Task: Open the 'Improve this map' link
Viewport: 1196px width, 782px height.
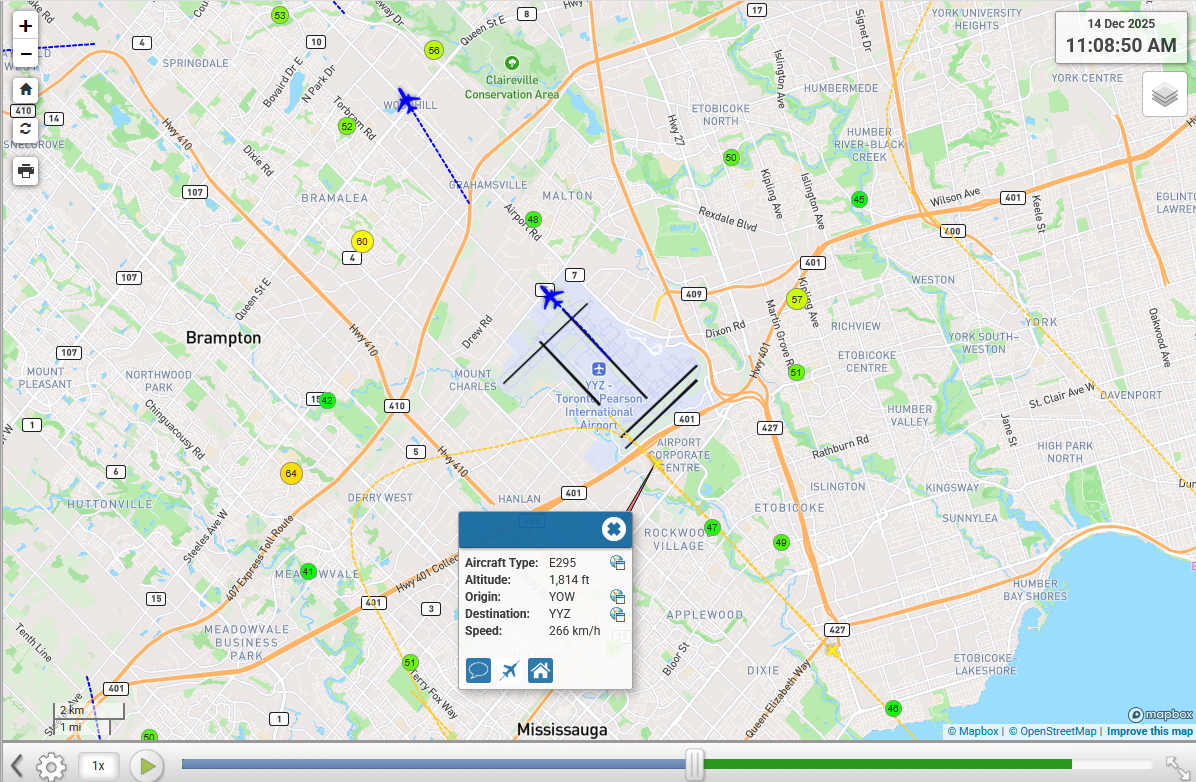Action: (1149, 731)
